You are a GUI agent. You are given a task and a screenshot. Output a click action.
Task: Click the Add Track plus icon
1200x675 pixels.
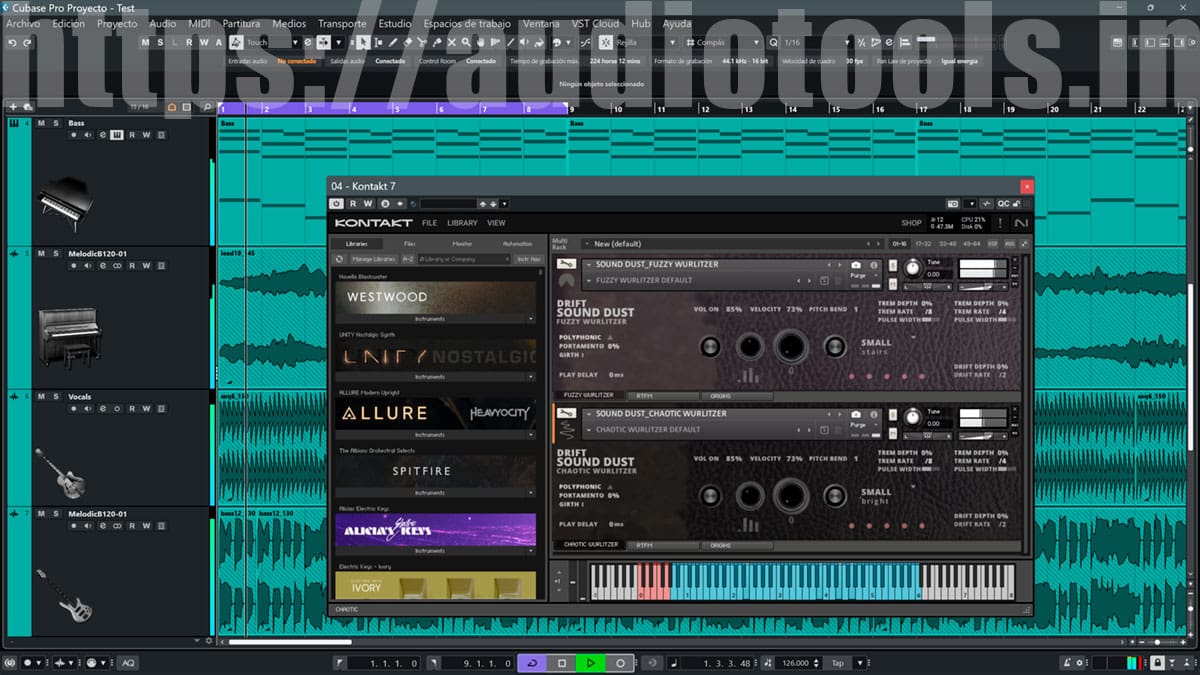[13, 107]
